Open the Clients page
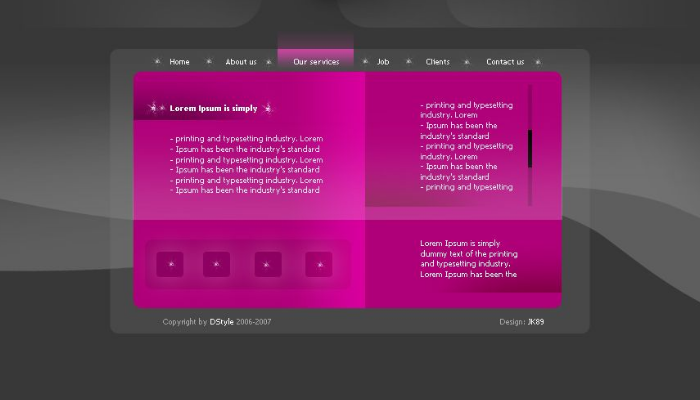 [438, 62]
